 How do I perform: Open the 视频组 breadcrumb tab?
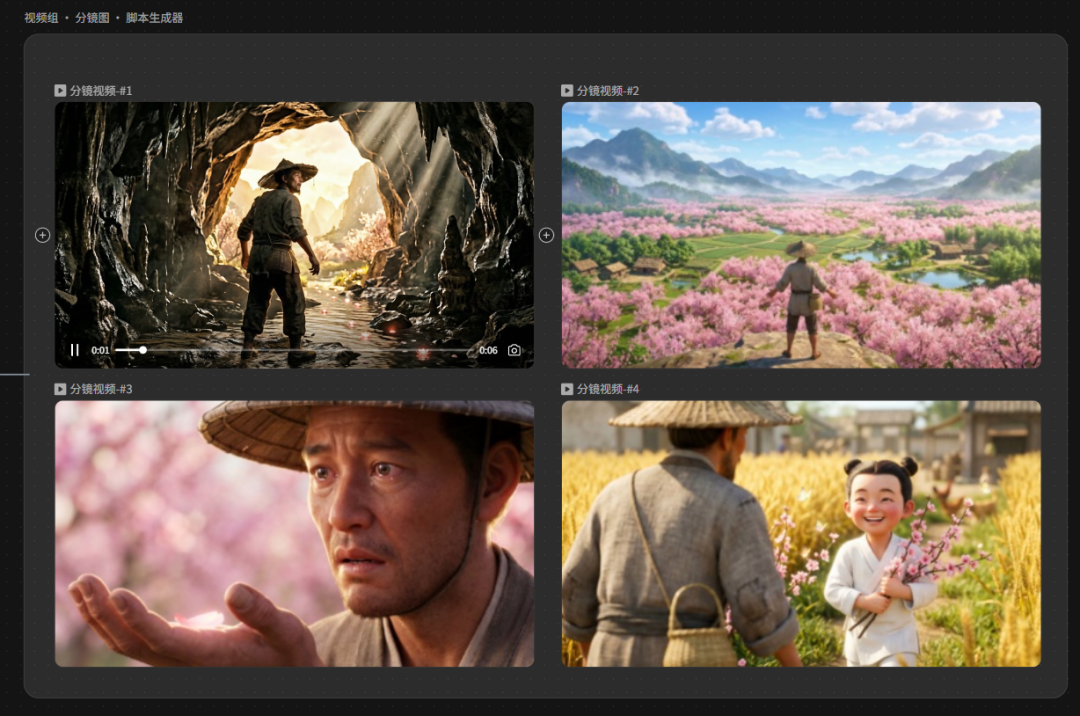pyautogui.click(x=41, y=18)
